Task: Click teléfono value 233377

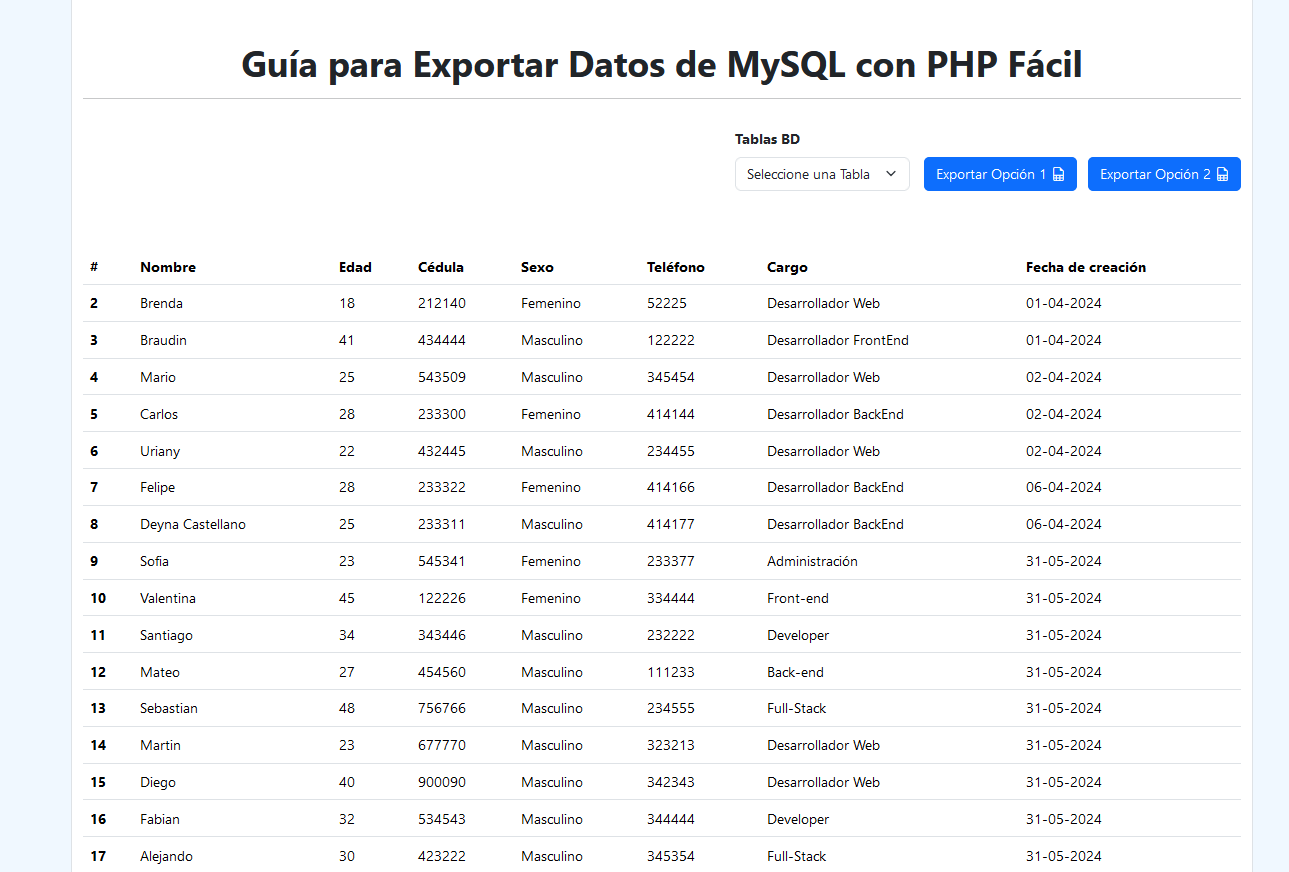Action: point(671,561)
